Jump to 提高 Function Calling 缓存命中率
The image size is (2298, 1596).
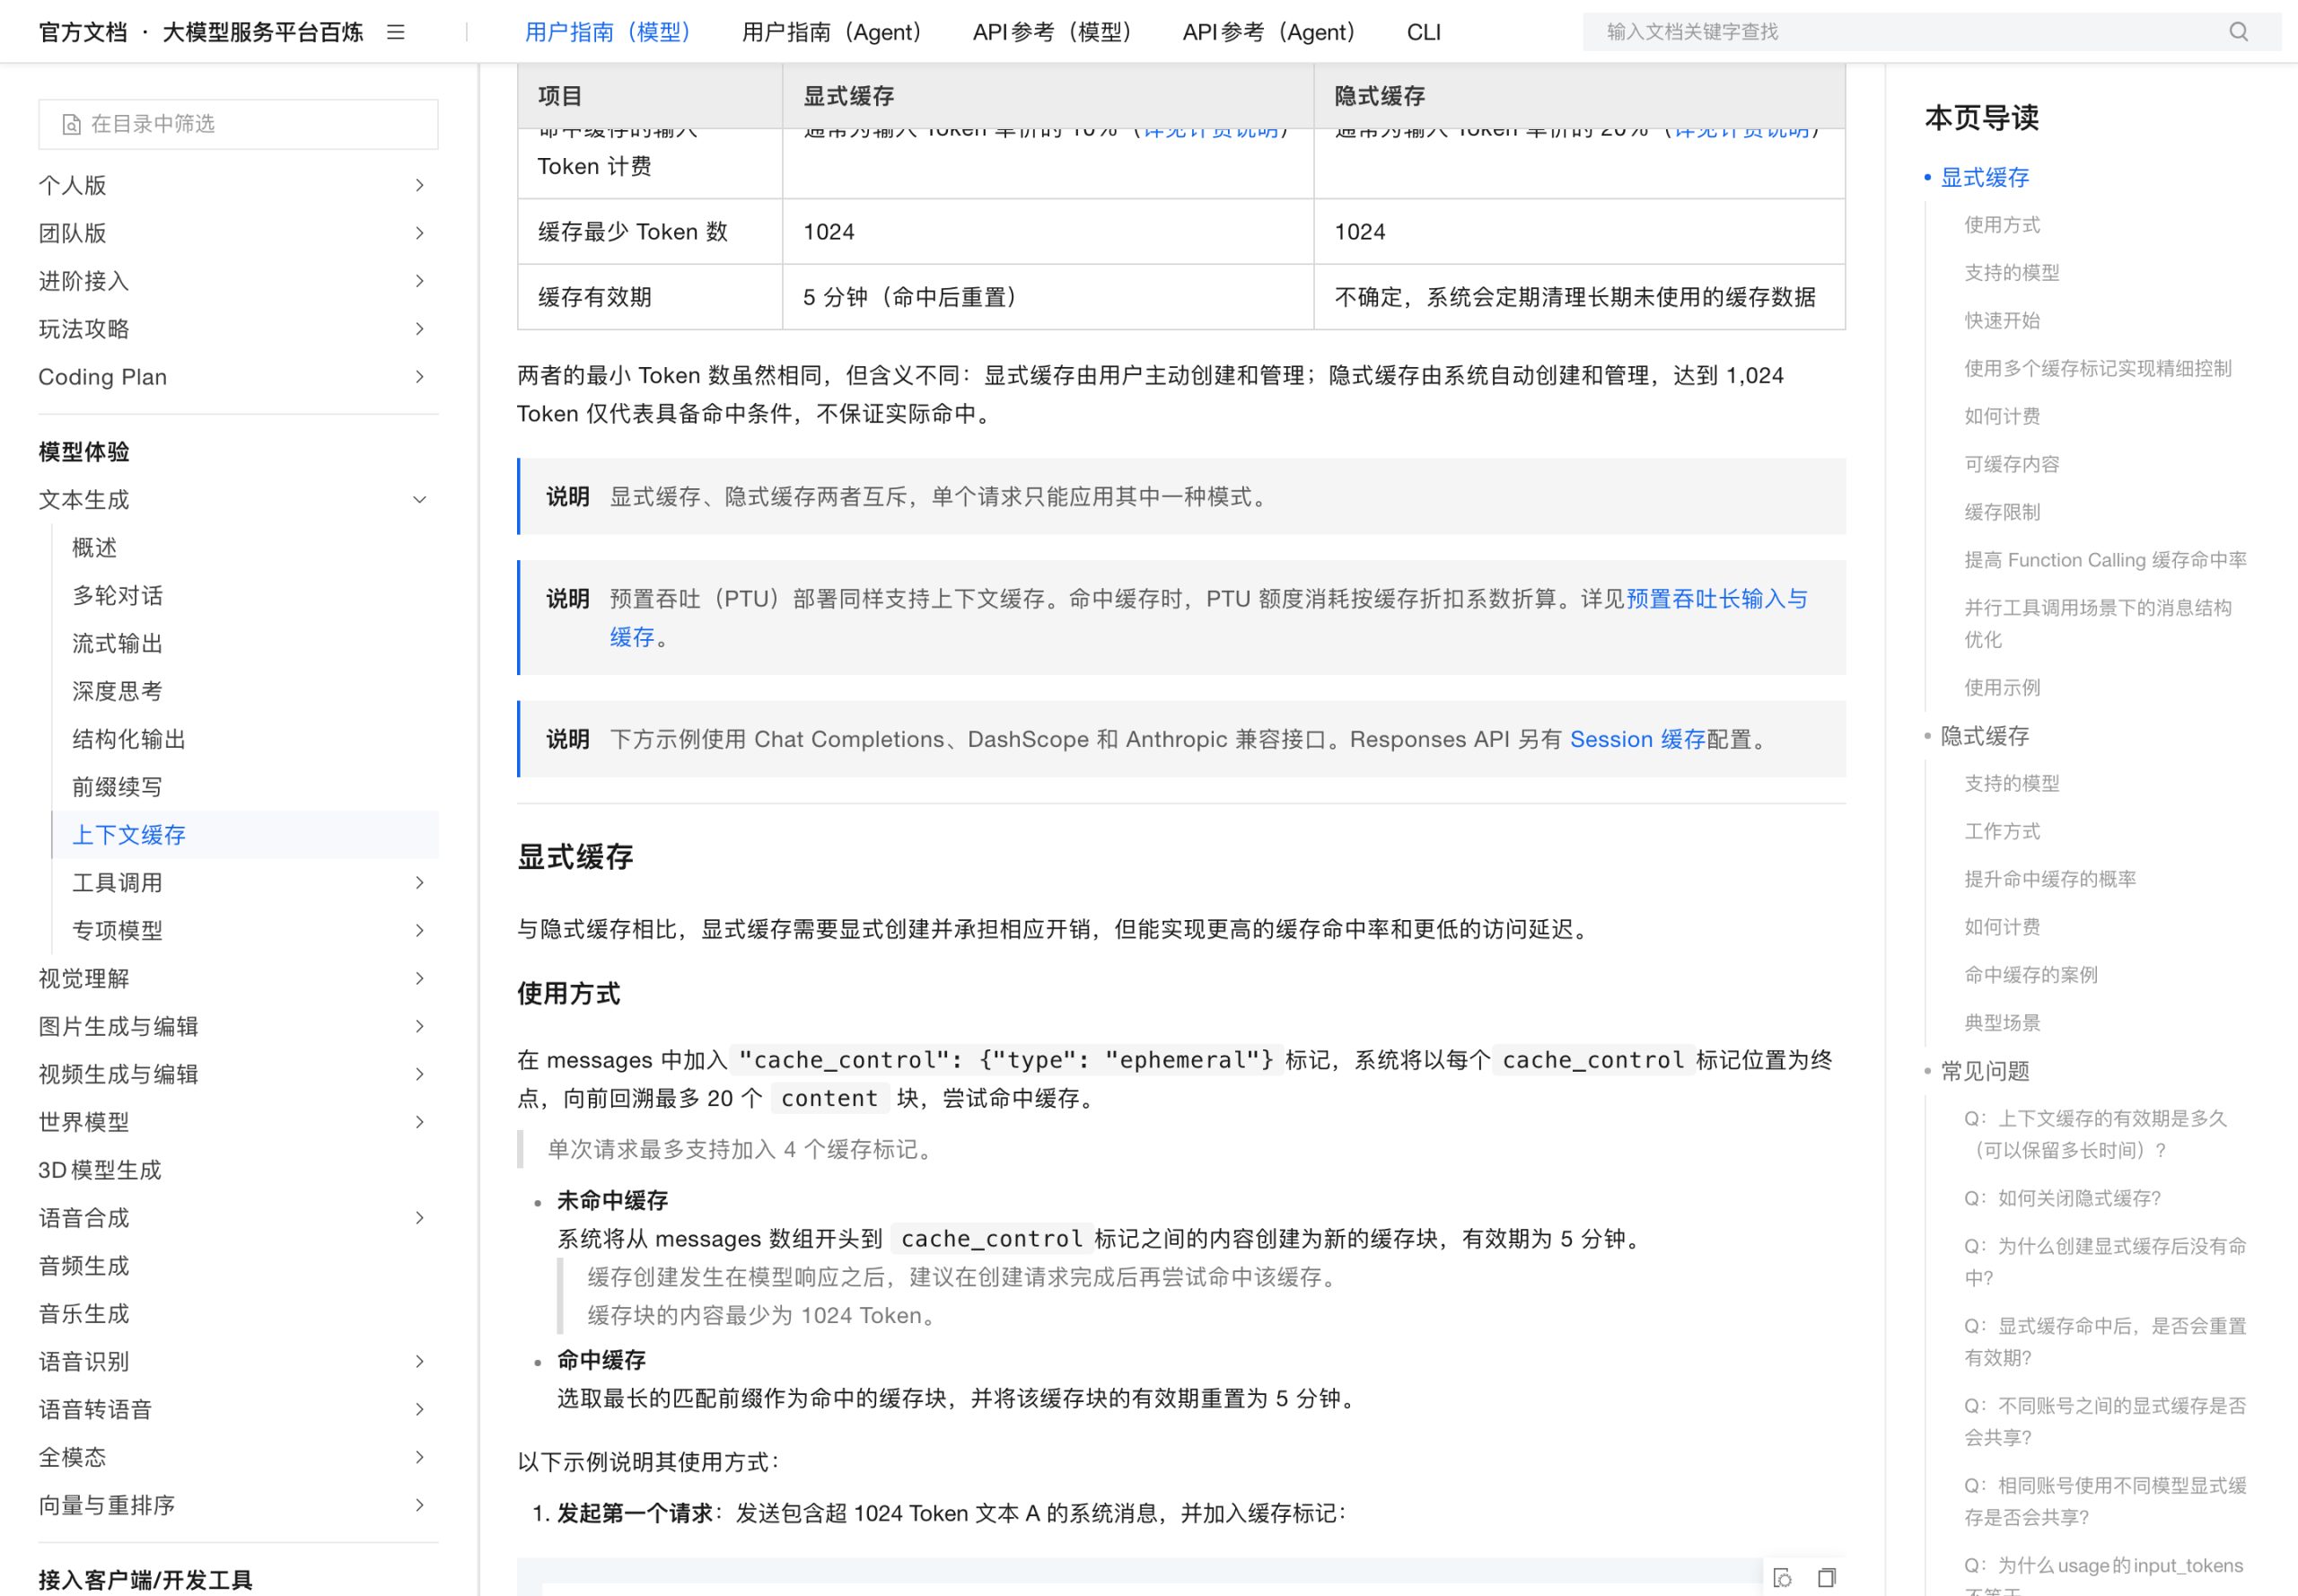click(x=2105, y=560)
